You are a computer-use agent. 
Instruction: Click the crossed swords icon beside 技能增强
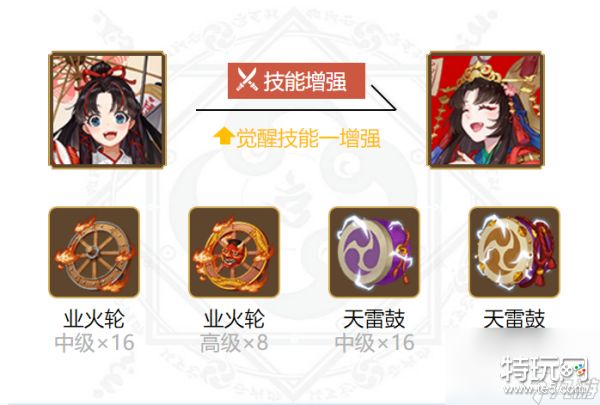[246, 80]
